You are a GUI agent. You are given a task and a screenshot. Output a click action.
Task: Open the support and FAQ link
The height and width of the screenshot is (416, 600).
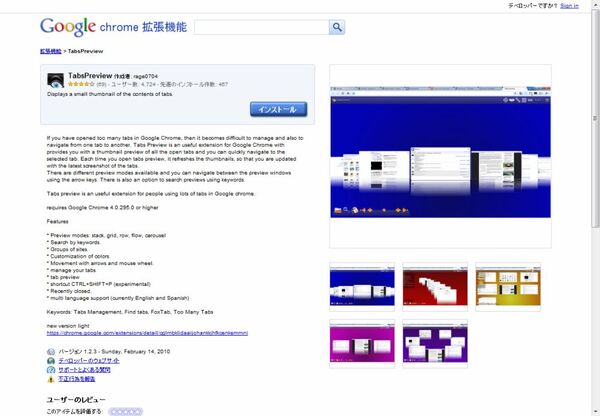point(84,370)
